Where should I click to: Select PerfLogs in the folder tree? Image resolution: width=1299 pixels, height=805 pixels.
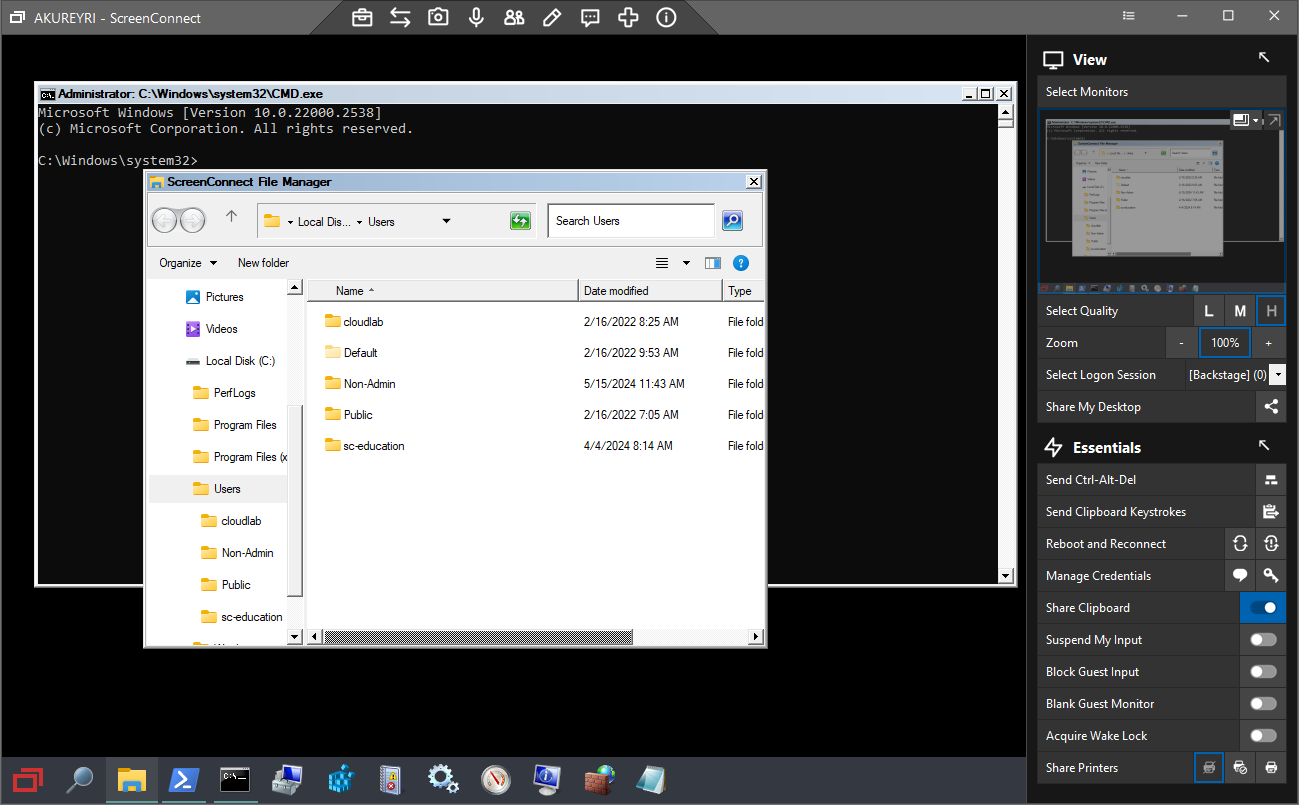click(225, 393)
